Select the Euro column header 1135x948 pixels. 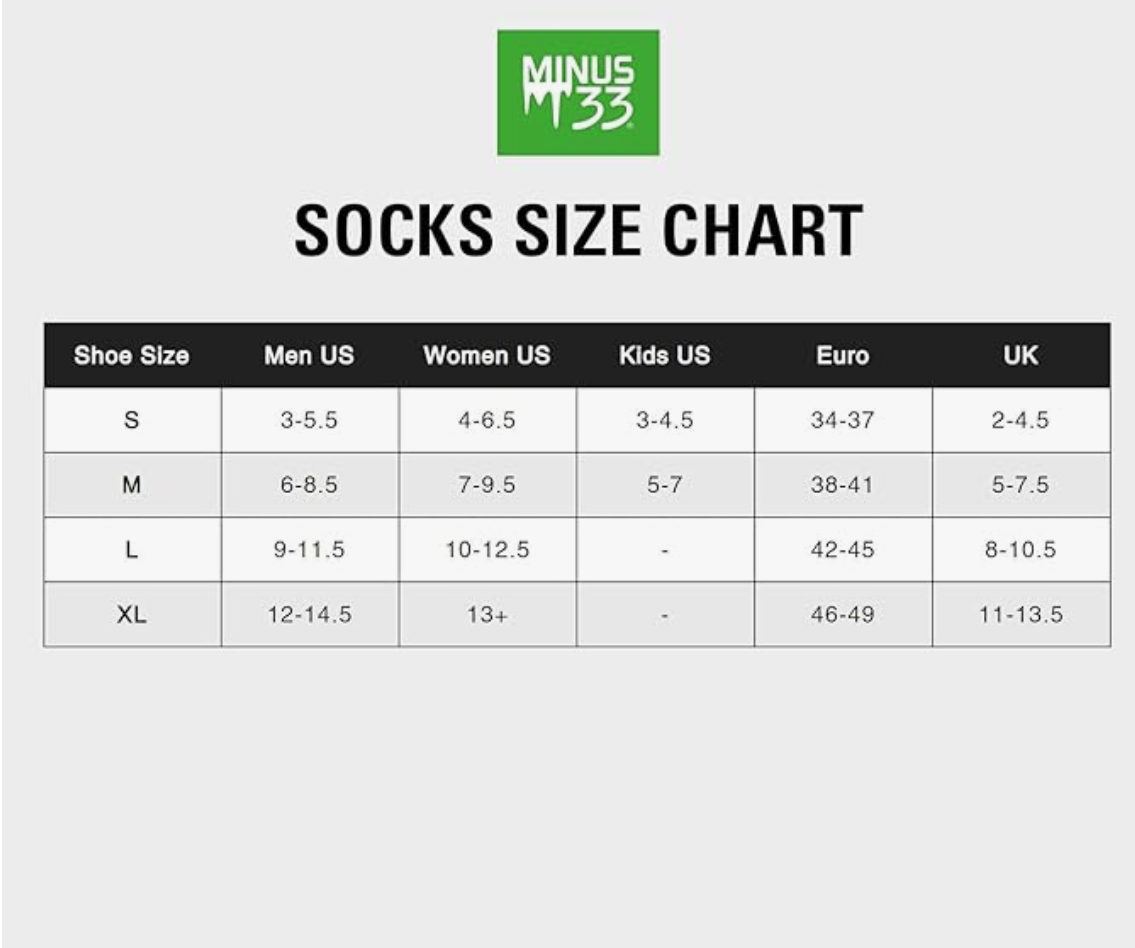[x=842, y=356]
